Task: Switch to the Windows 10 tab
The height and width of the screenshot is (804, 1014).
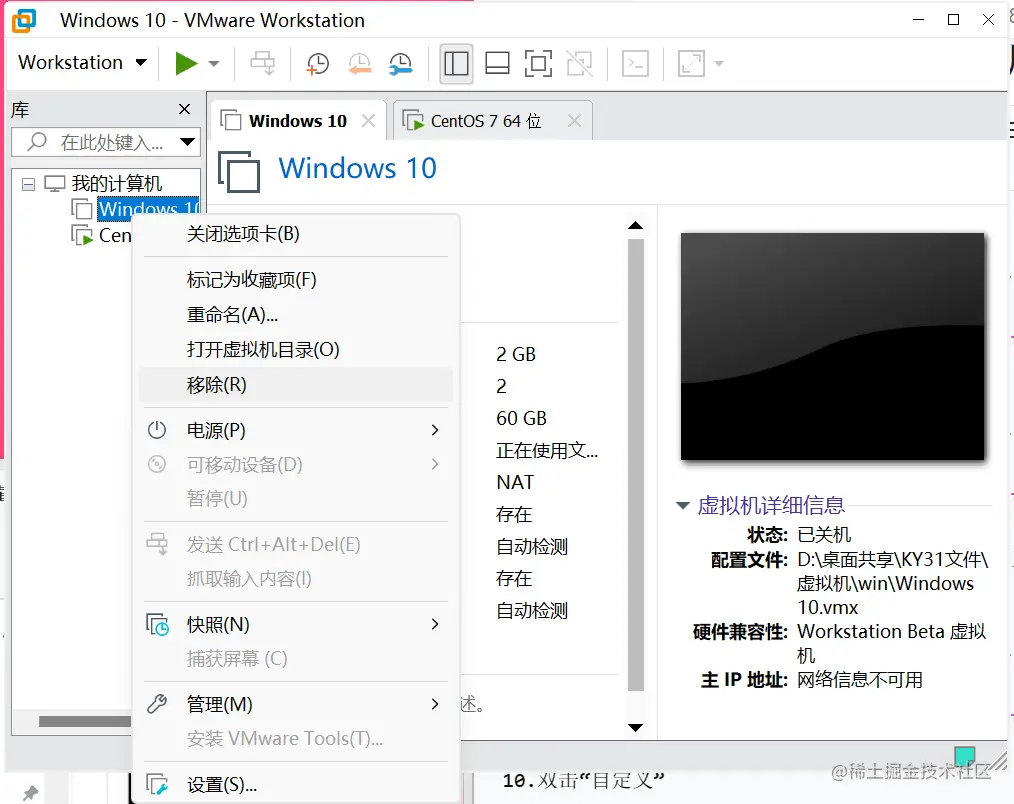Action: click(x=297, y=121)
